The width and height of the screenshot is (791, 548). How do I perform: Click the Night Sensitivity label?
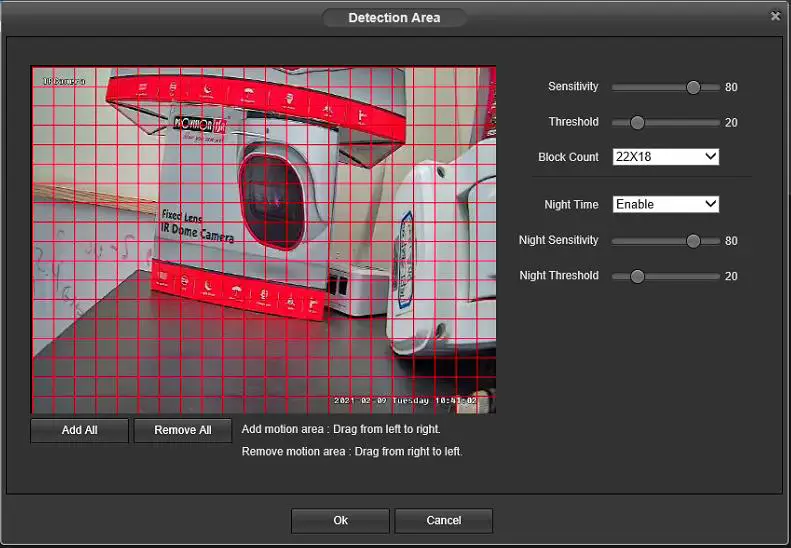tap(558, 240)
